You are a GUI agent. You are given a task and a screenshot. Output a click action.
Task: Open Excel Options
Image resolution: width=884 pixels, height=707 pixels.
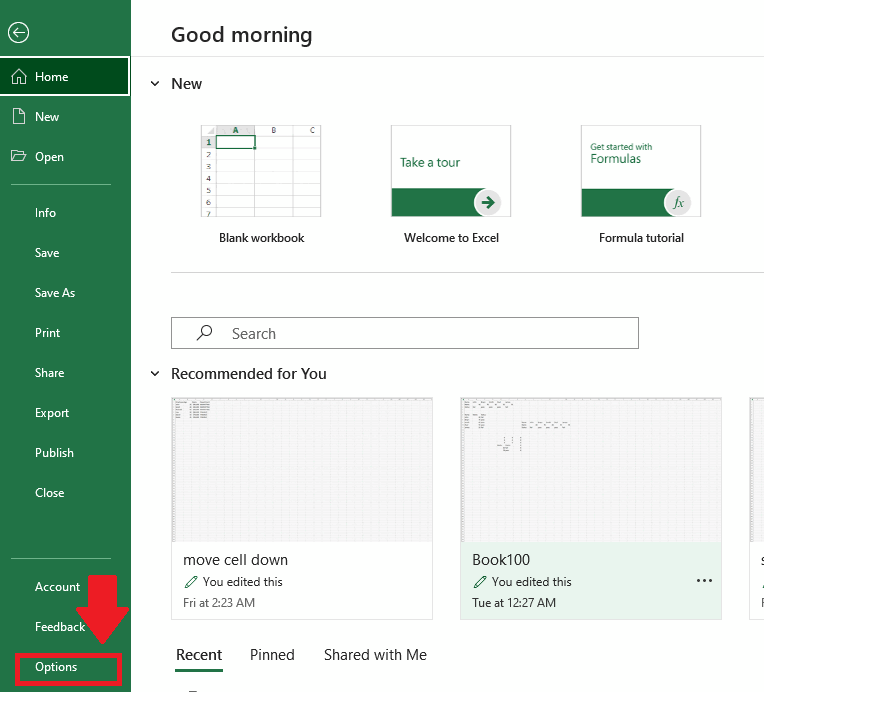point(56,666)
